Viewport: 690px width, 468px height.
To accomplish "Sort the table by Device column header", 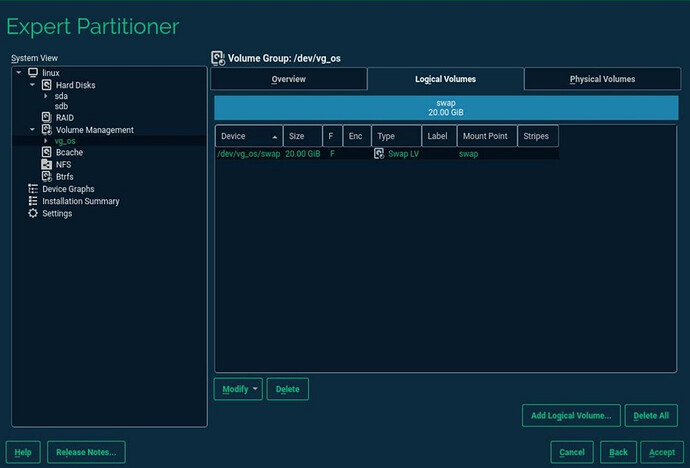I will (248, 136).
